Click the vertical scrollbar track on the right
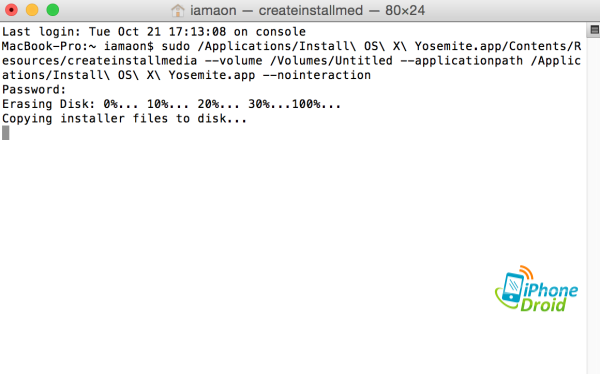600x374 pixels. 593,205
